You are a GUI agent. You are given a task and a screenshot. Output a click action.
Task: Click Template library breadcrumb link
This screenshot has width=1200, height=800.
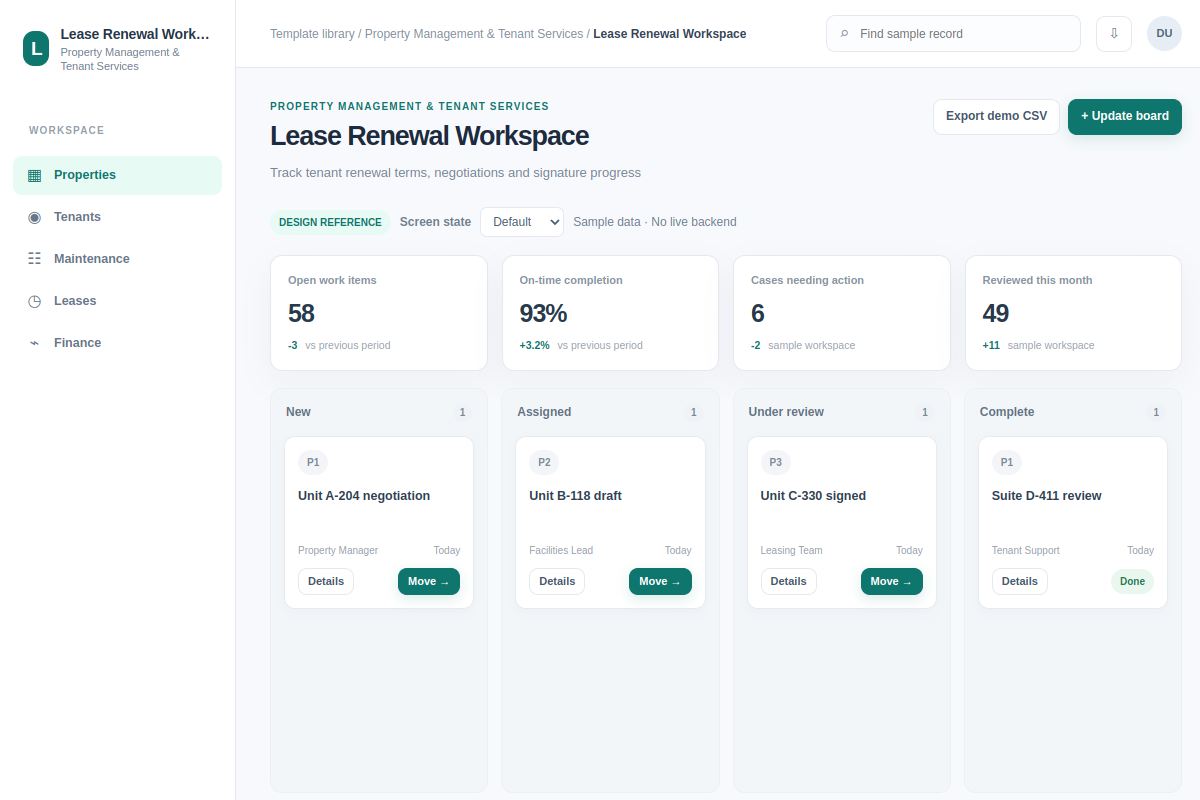tap(312, 34)
